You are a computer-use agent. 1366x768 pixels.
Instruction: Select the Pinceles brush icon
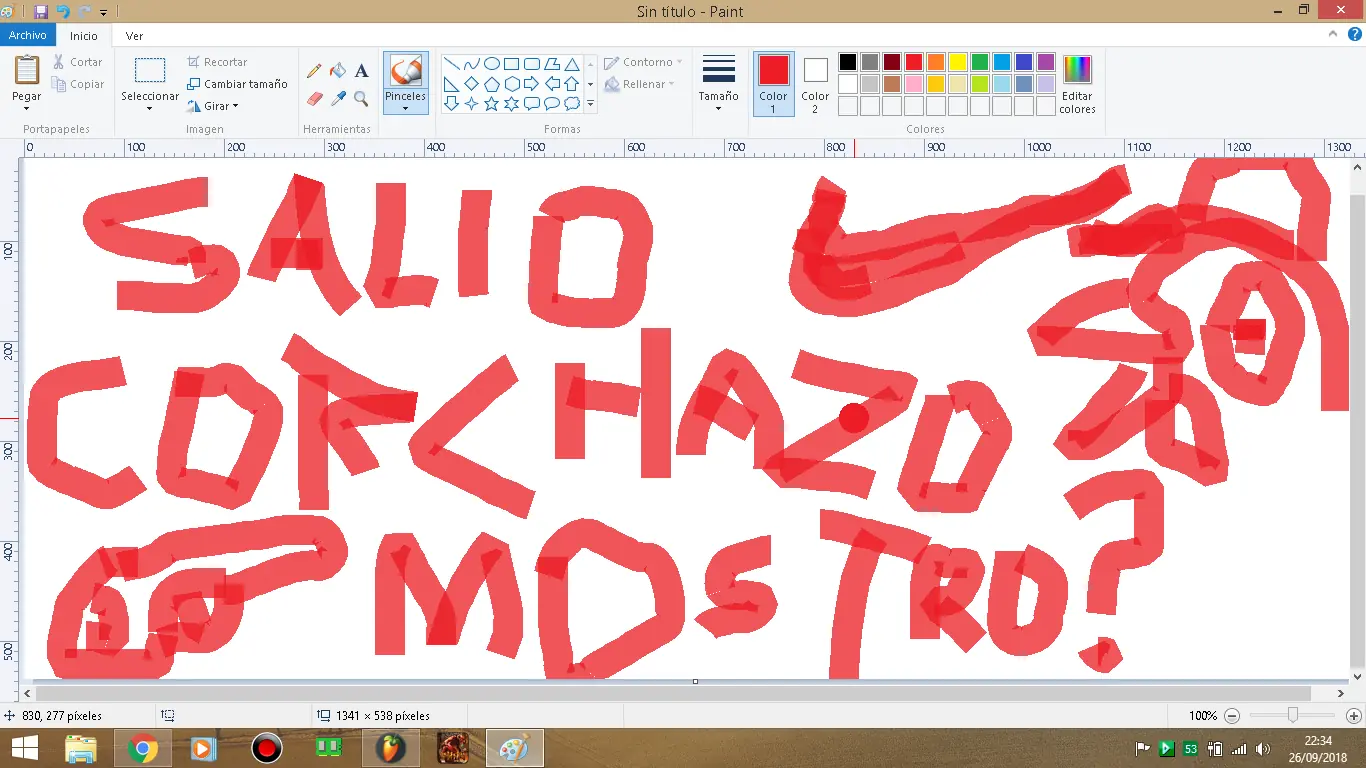405,75
